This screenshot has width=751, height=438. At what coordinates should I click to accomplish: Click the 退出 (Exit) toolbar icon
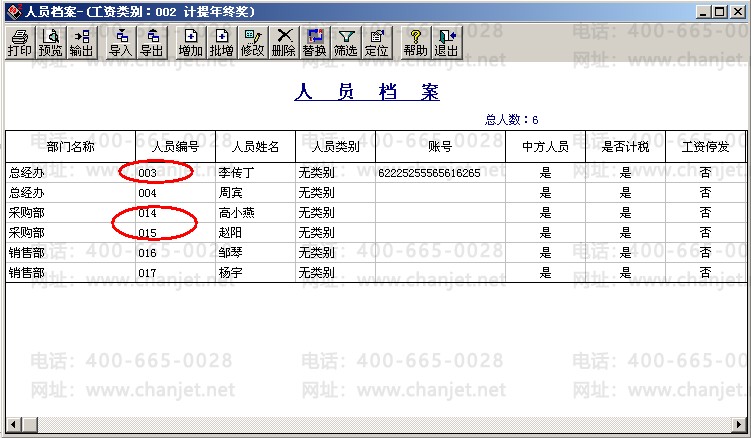pos(446,43)
